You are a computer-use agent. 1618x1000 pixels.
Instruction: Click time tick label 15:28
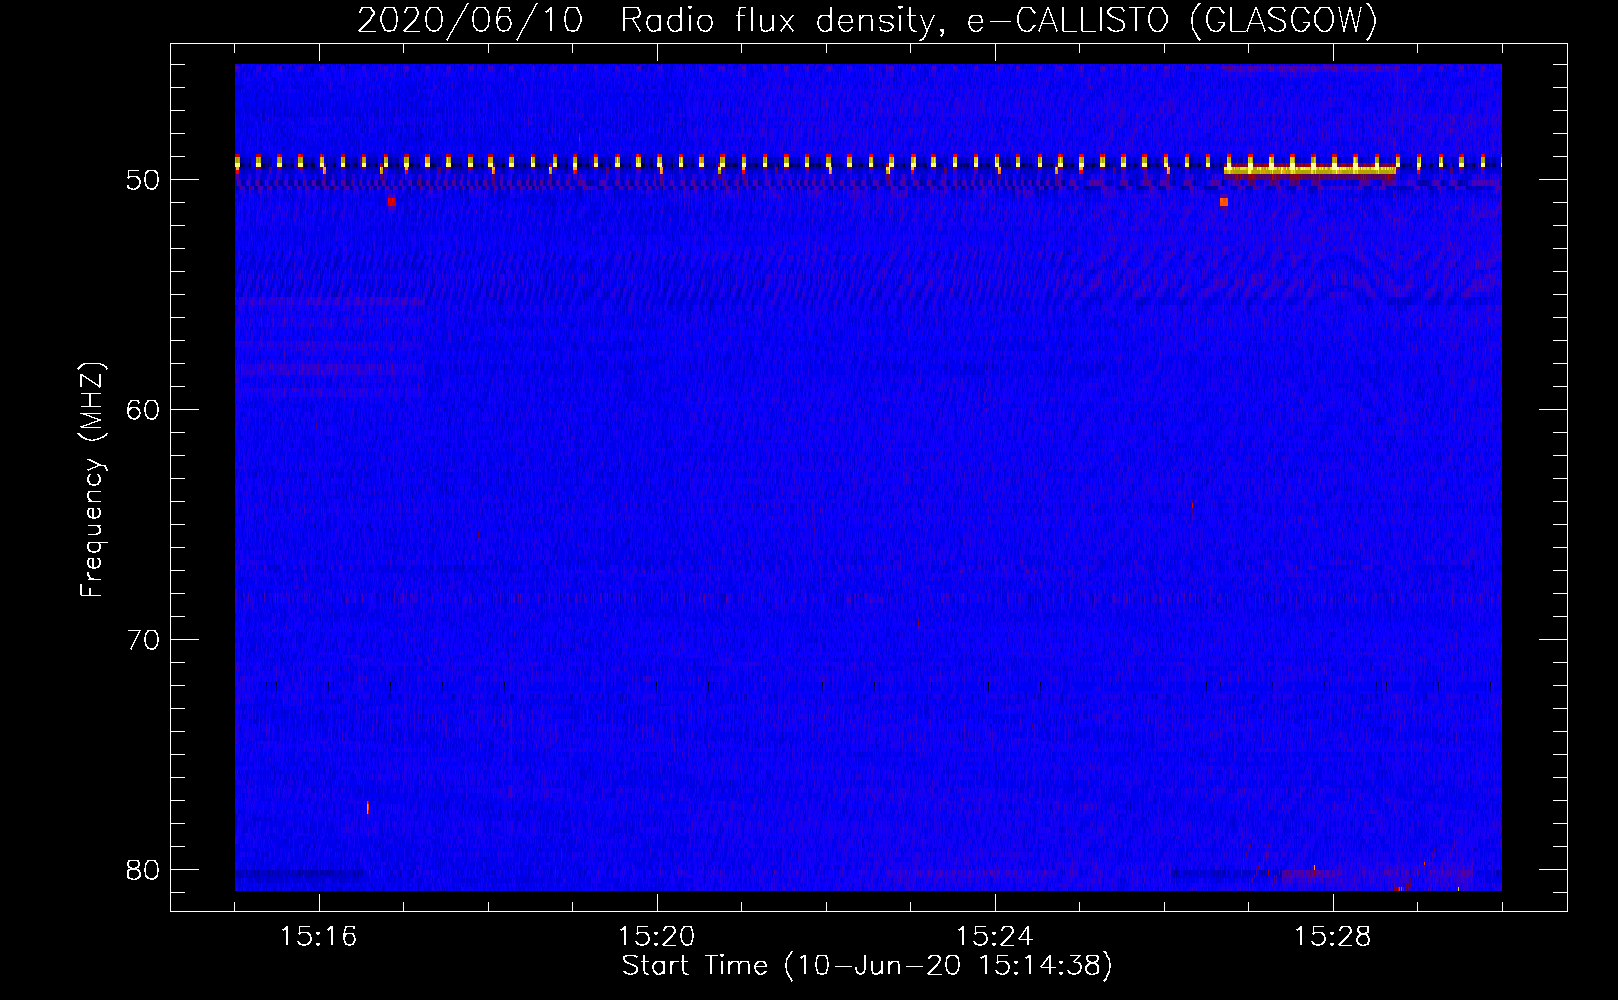pos(1332,937)
